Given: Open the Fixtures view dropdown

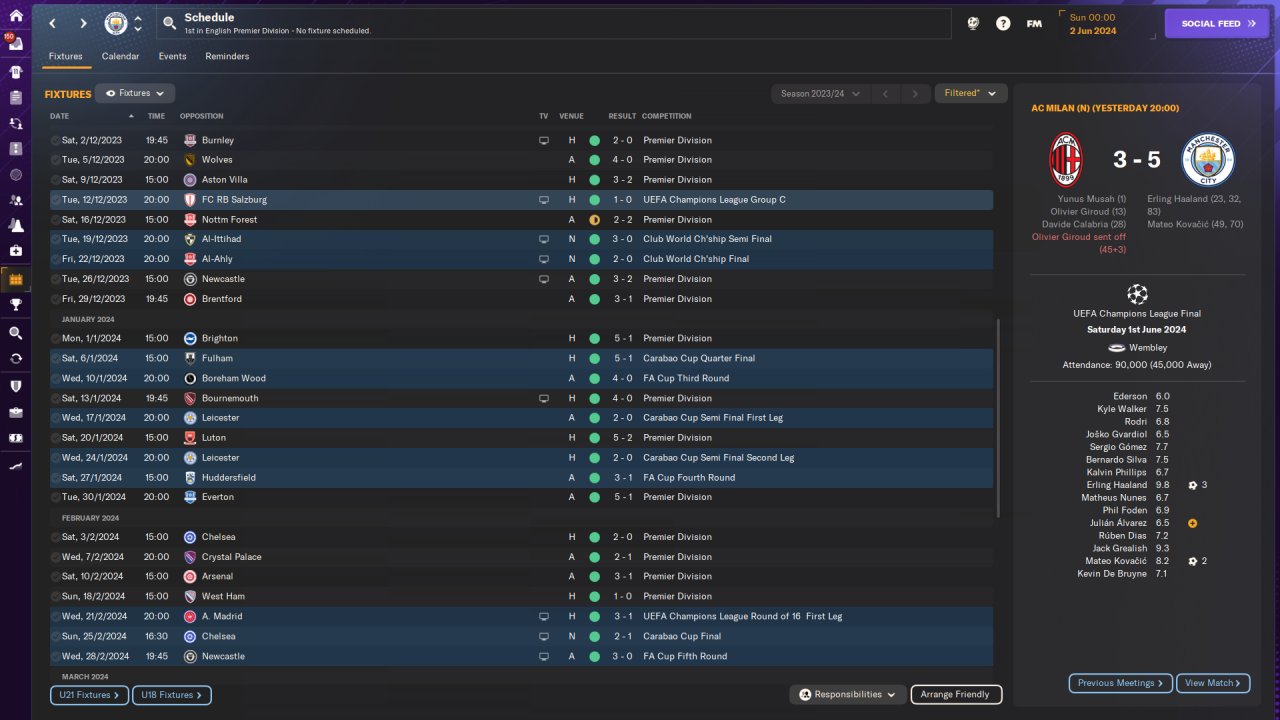Looking at the screenshot, I should (135, 93).
